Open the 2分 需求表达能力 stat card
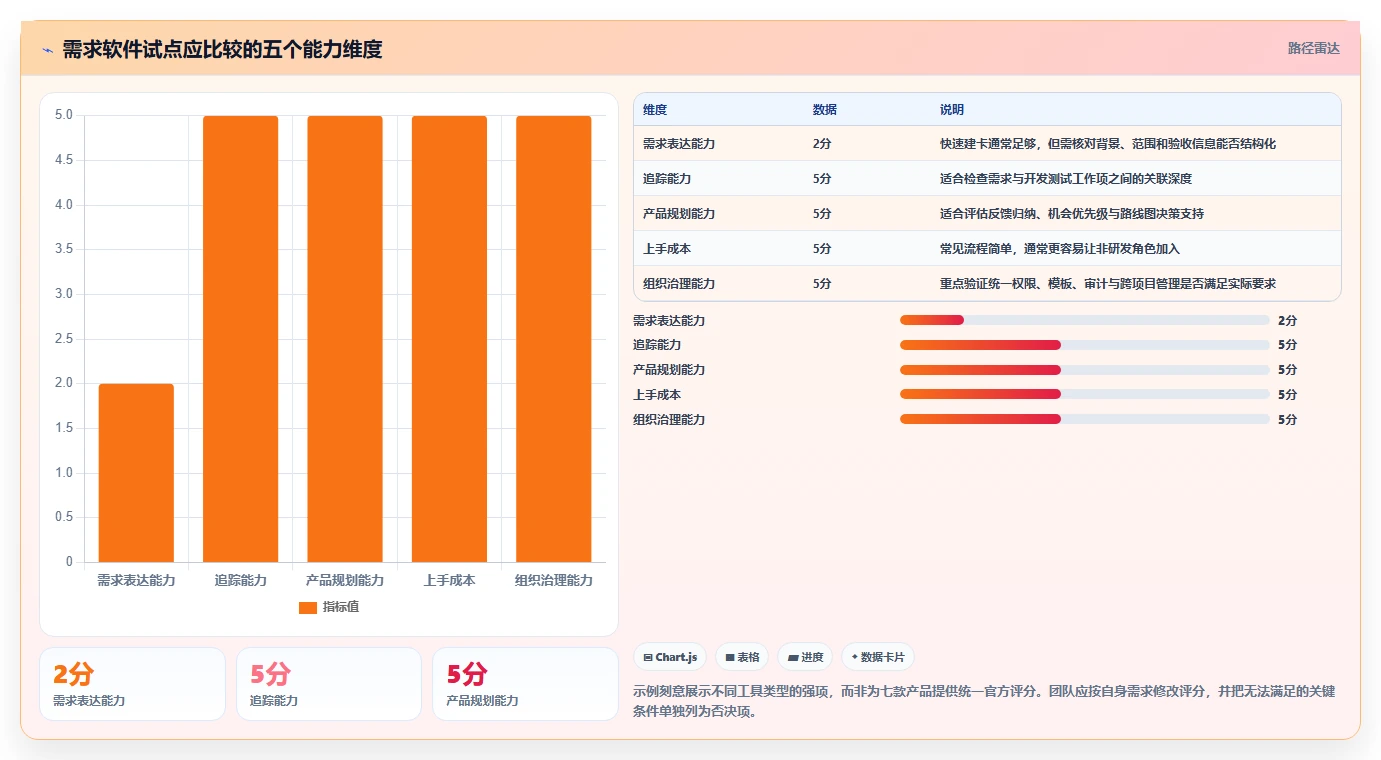 [x=132, y=684]
